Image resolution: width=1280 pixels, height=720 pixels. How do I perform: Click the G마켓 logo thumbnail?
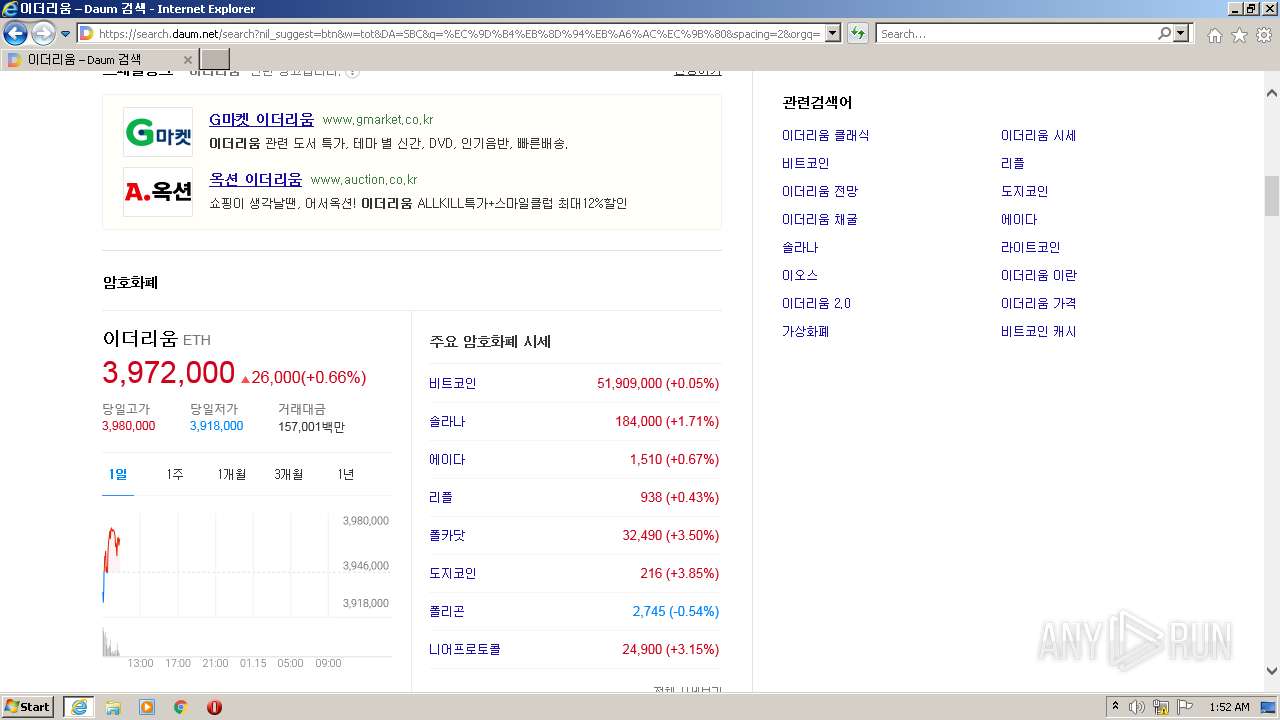(158, 132)
